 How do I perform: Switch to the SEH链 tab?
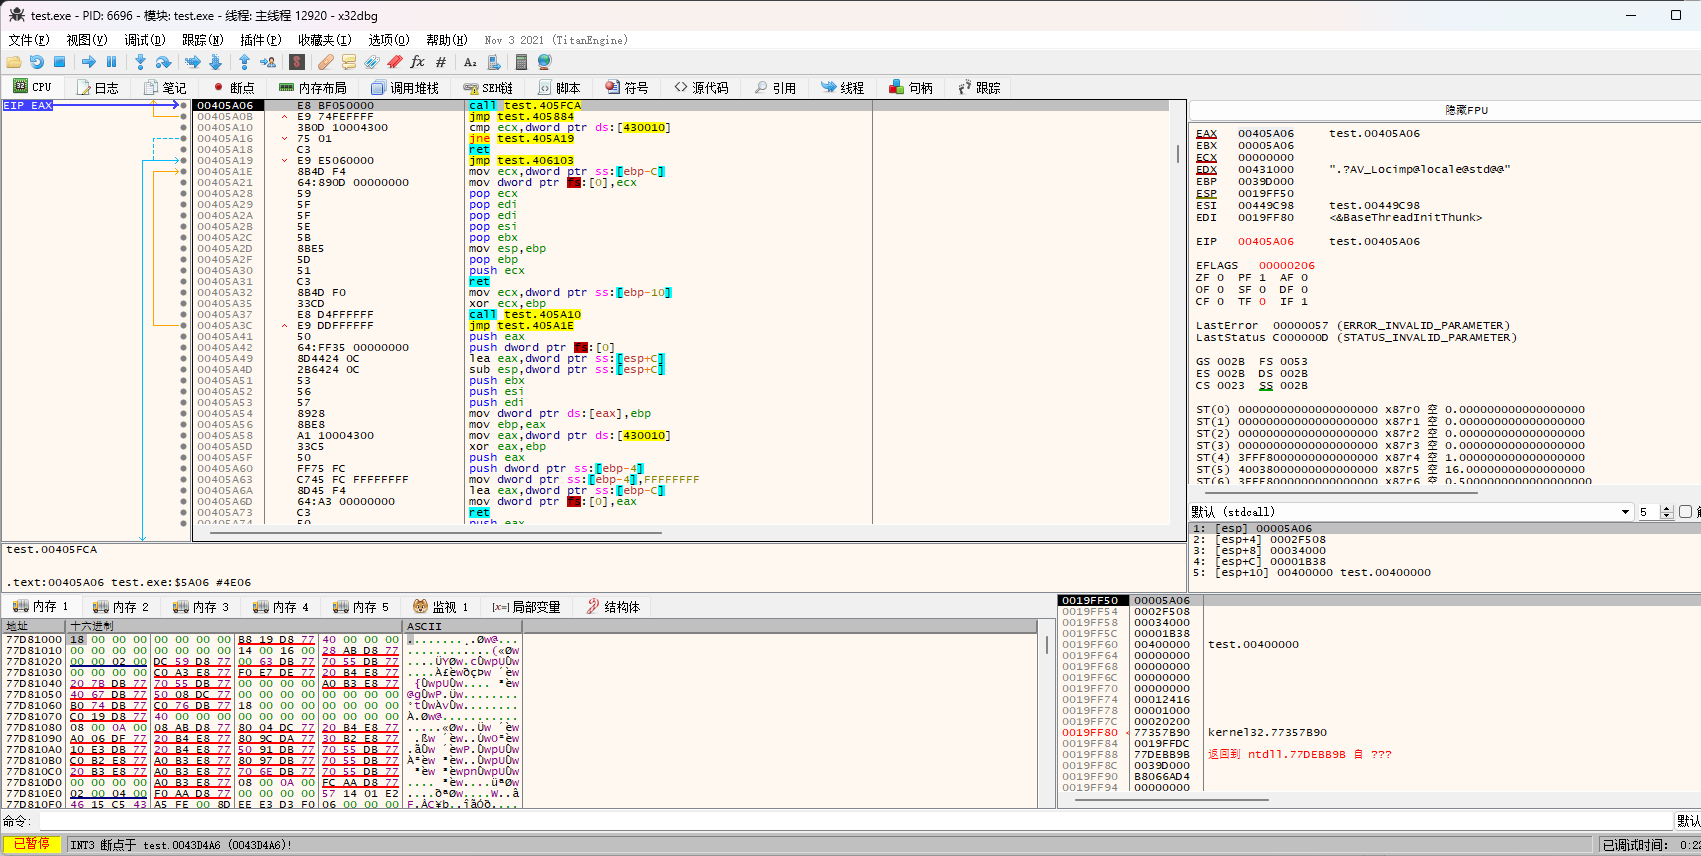pos(489,88)
